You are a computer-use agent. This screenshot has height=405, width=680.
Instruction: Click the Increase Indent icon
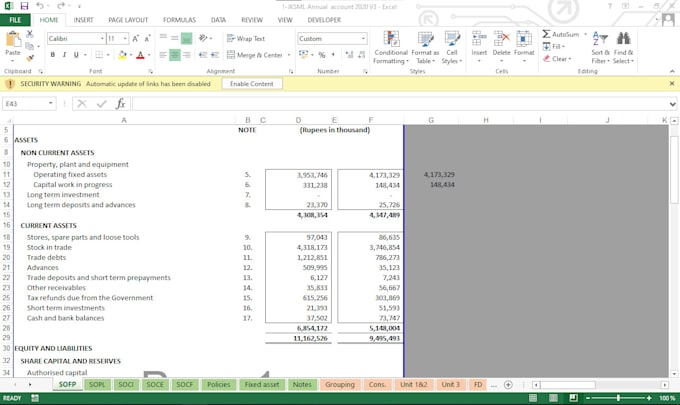click(x=215, y=55)
